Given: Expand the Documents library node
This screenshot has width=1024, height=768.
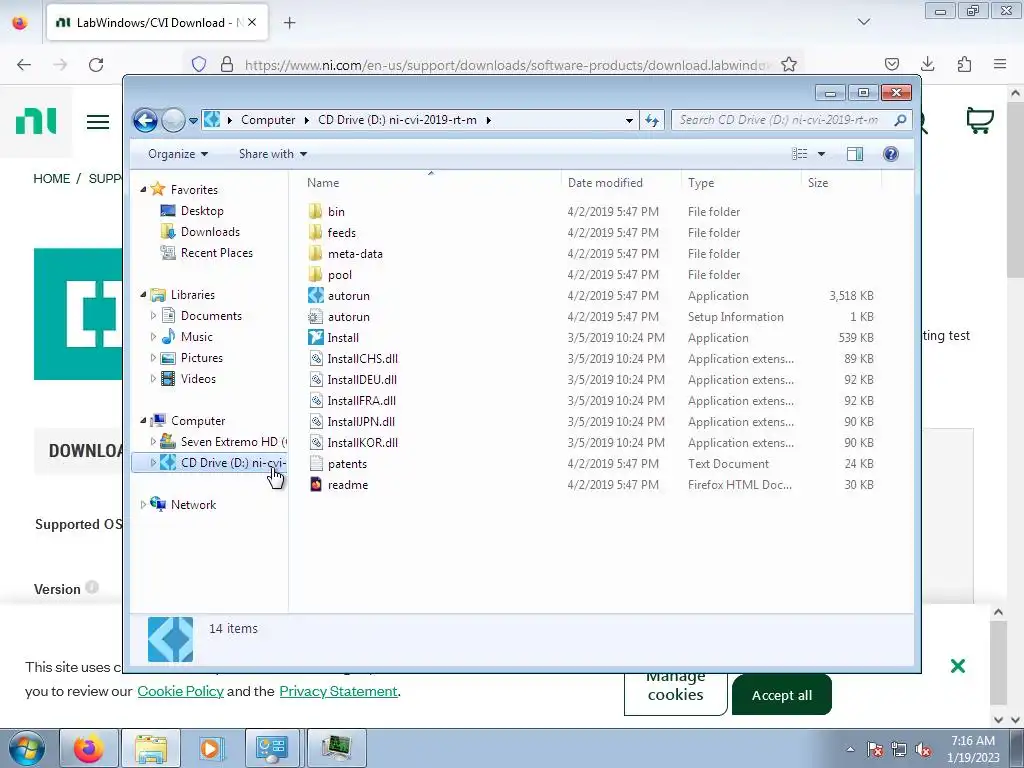Looking at the screenshot, I should click(153, 315).
